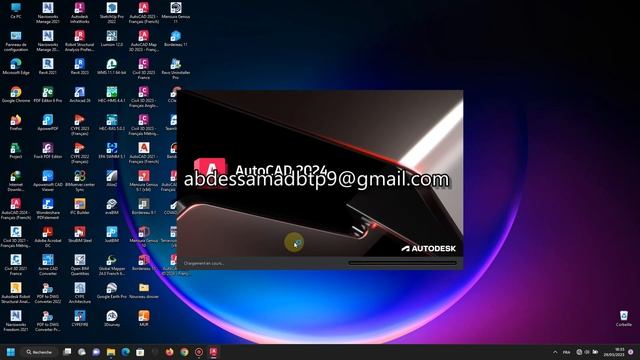Select the CYPEFIRE shortcut

(x=80, y=318)
